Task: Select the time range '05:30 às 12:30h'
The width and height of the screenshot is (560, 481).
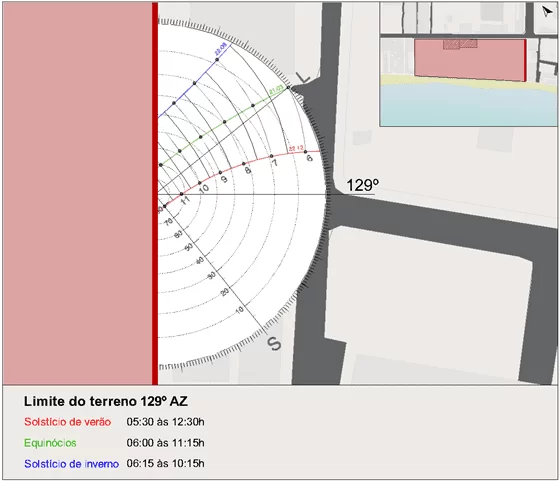Action: (165, 422)
